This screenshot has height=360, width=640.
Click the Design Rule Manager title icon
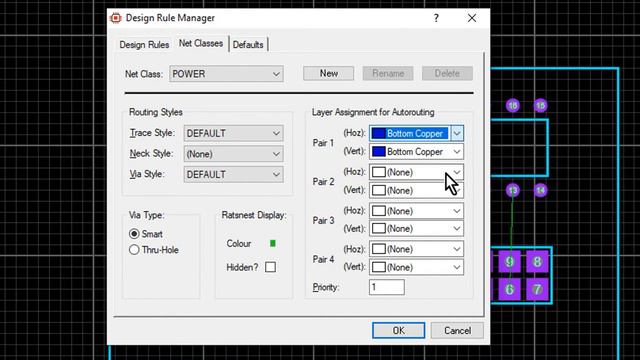click(116, 18)
